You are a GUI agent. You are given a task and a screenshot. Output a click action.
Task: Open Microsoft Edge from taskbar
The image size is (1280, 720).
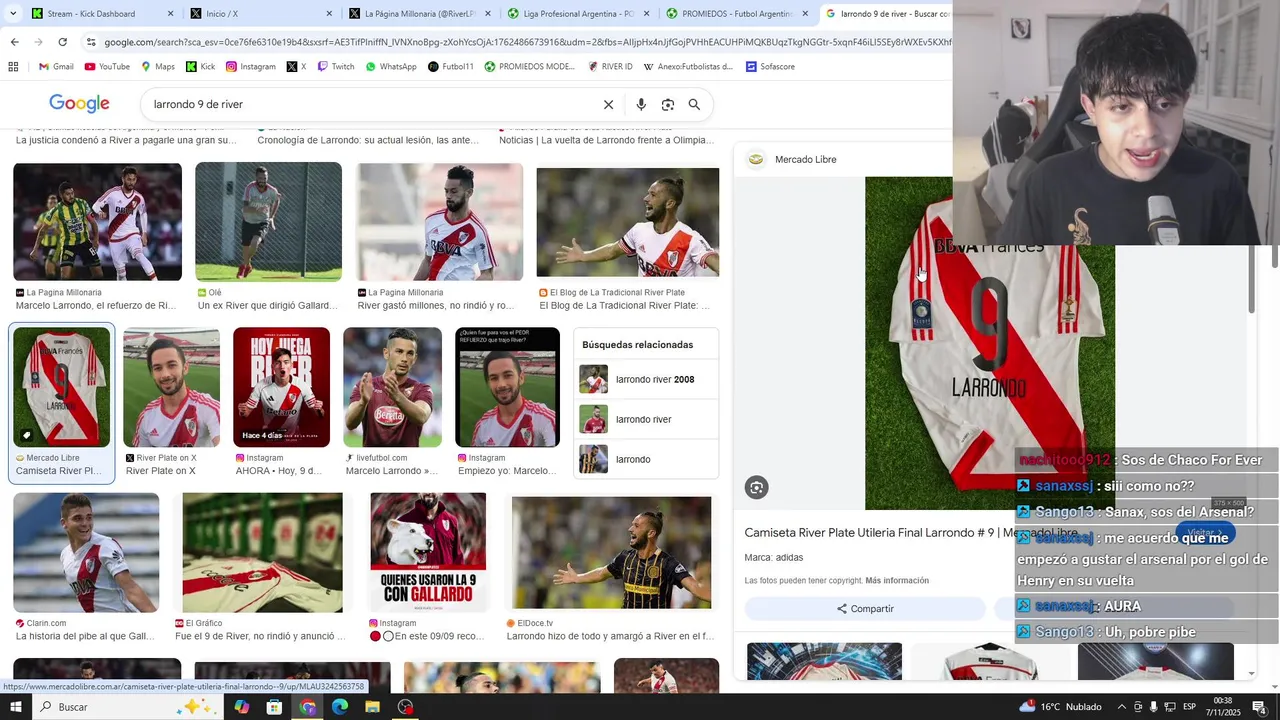click(340, 707)
